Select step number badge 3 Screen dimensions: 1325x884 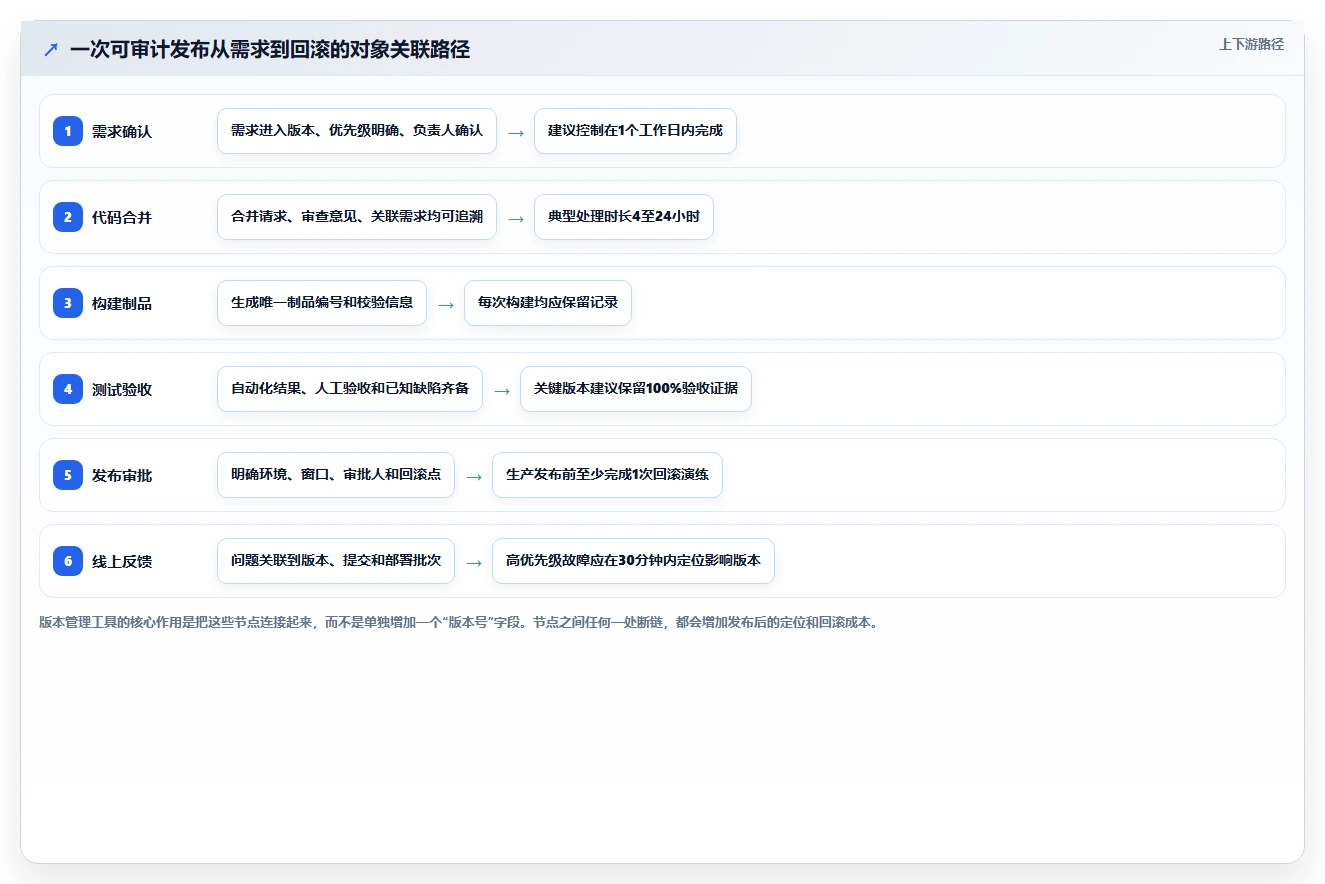(x=68, y=303)
